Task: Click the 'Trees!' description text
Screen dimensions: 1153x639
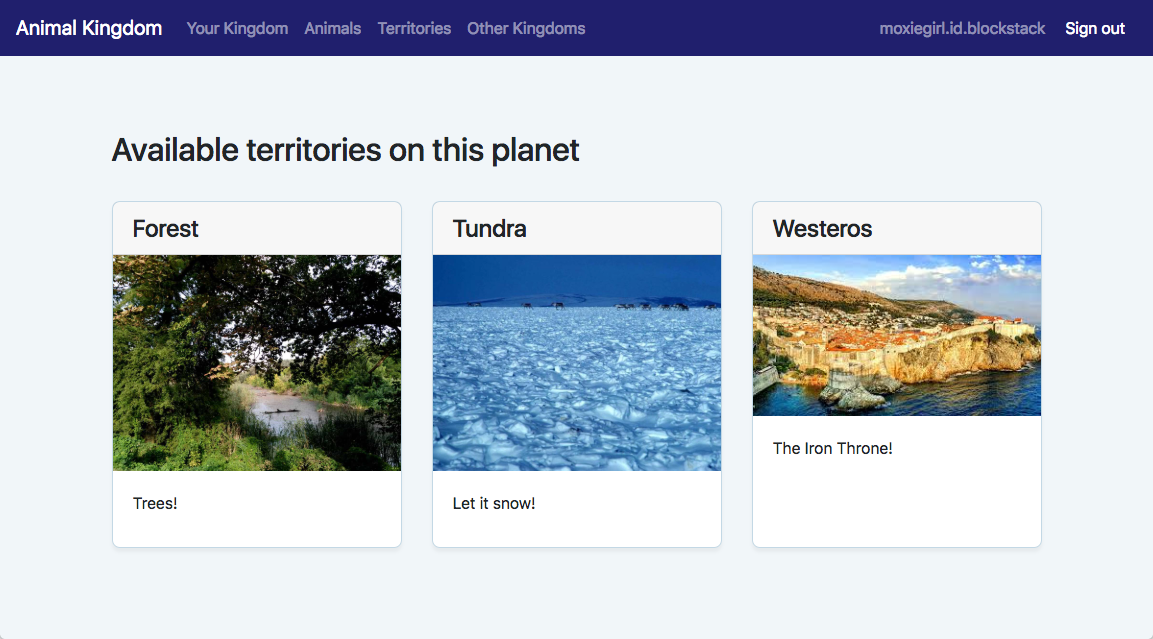Action: [155, 503]
